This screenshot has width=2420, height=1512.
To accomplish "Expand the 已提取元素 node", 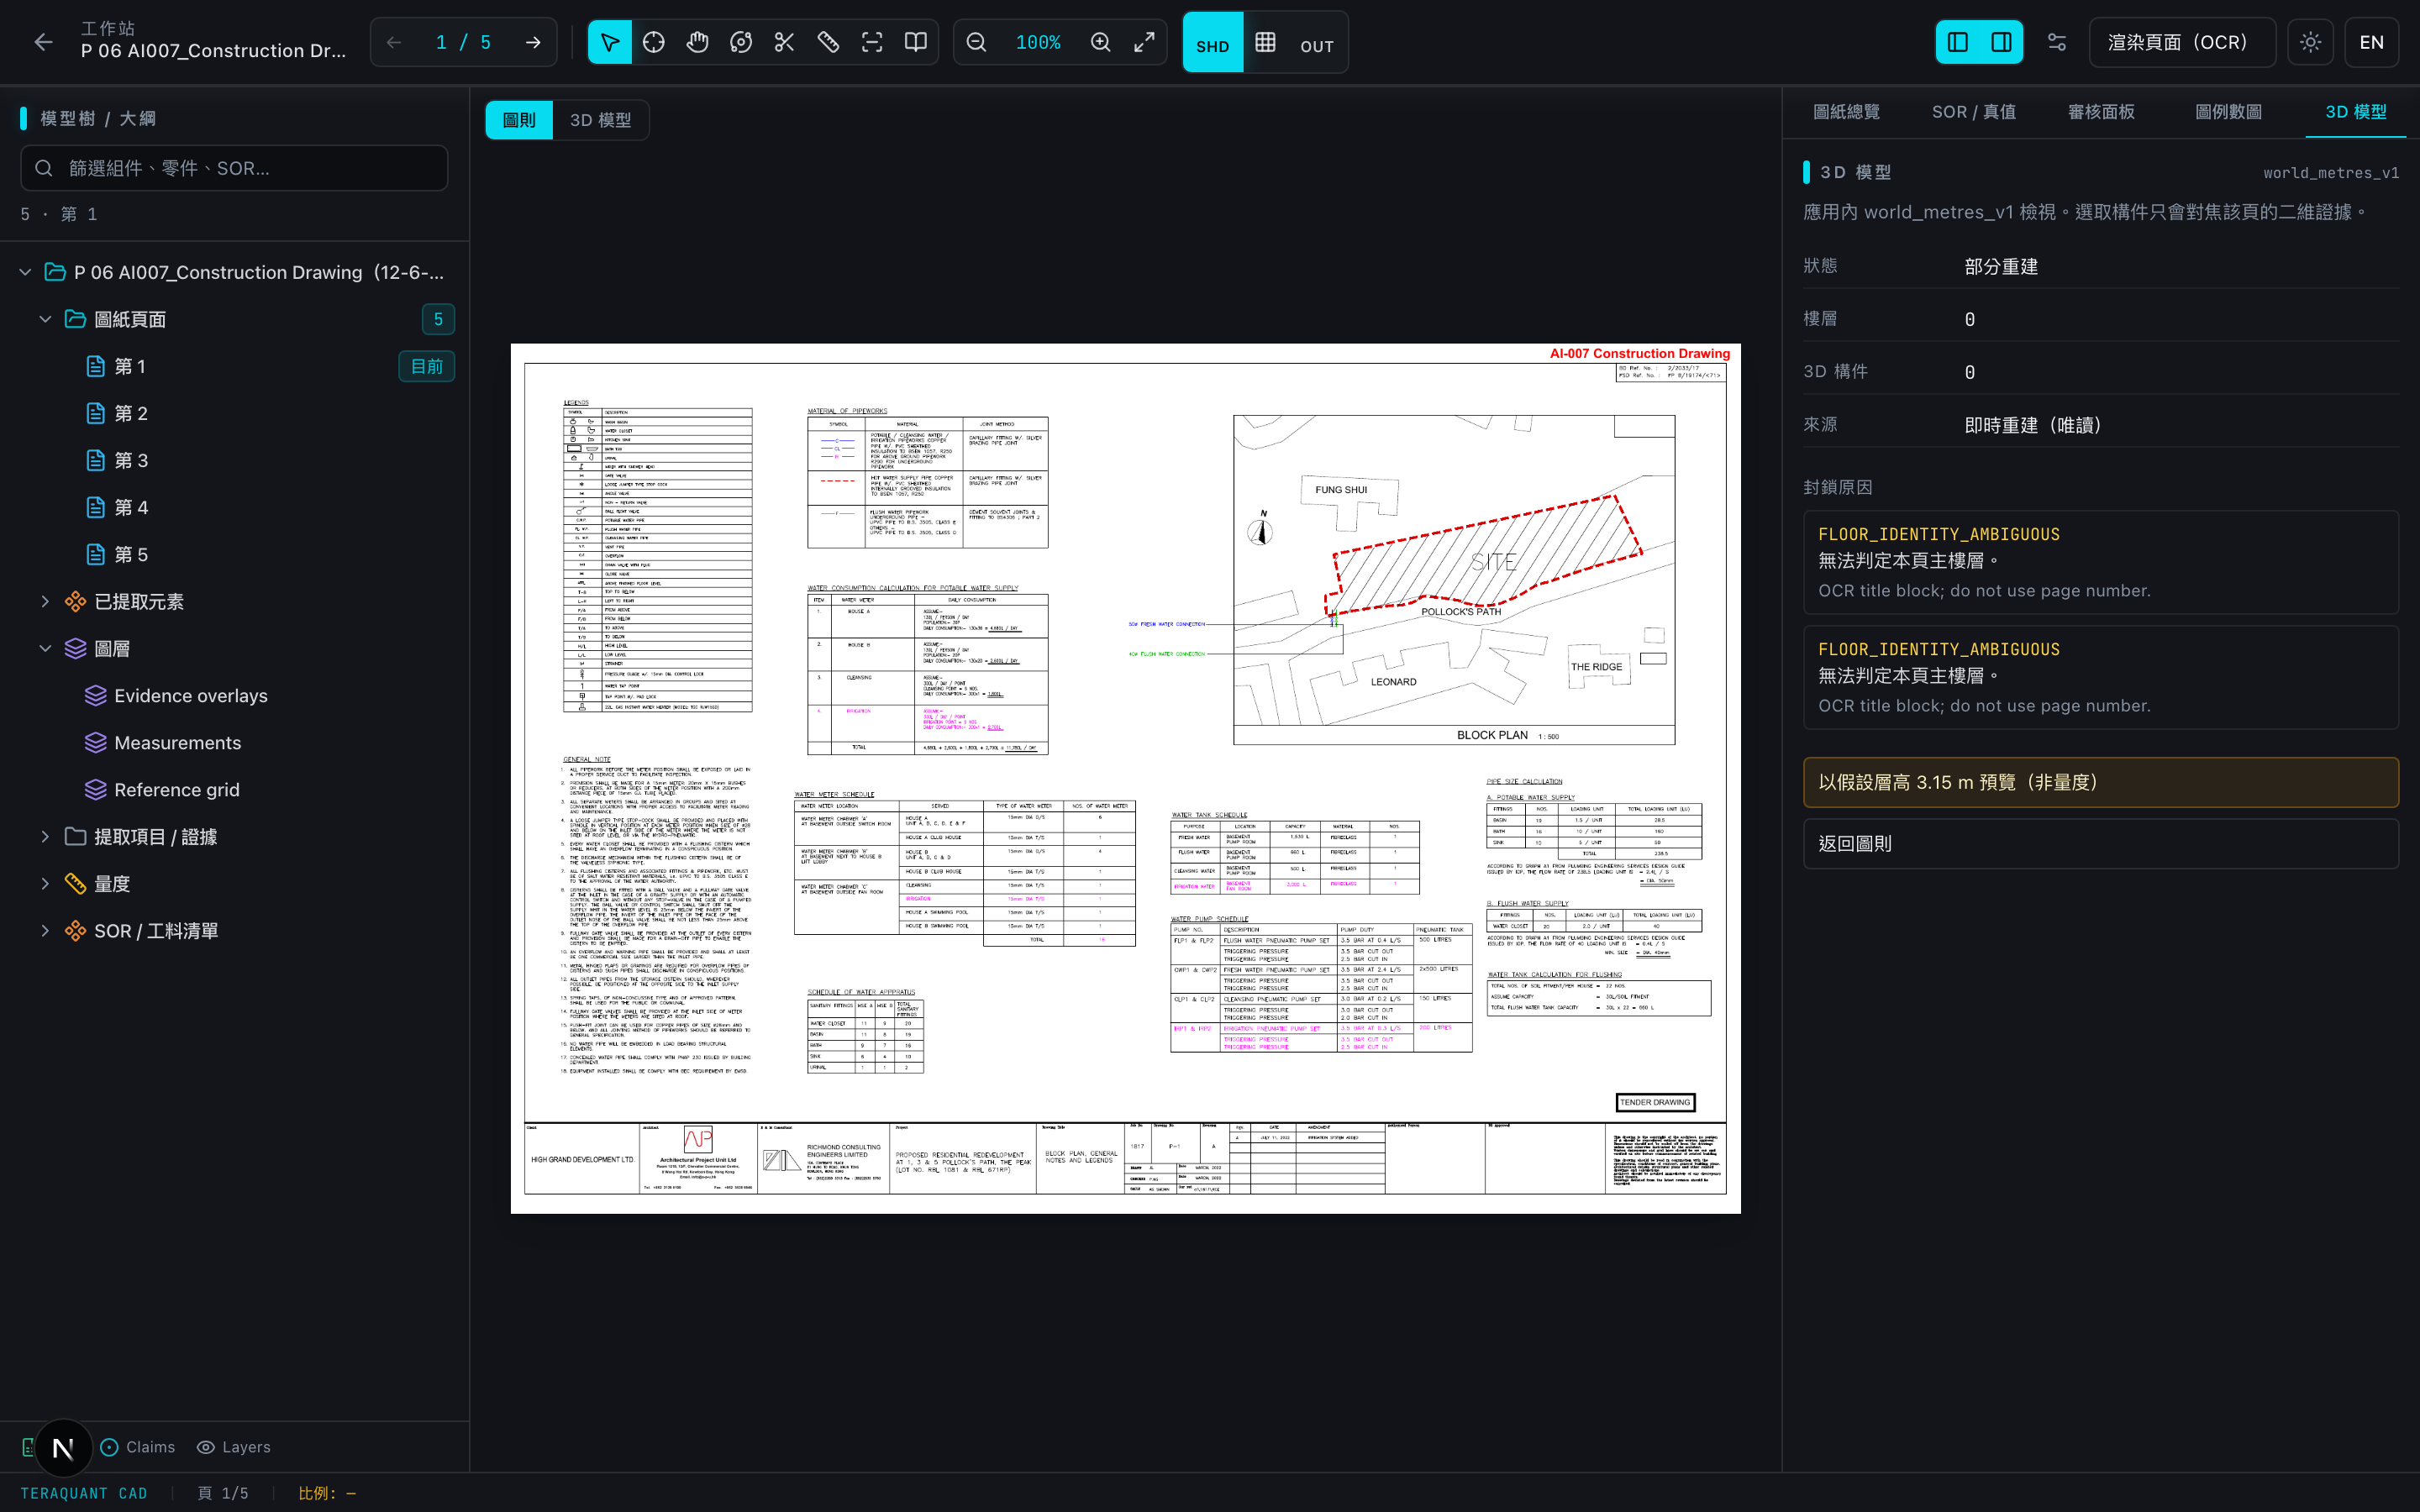I will coord(45,601).
